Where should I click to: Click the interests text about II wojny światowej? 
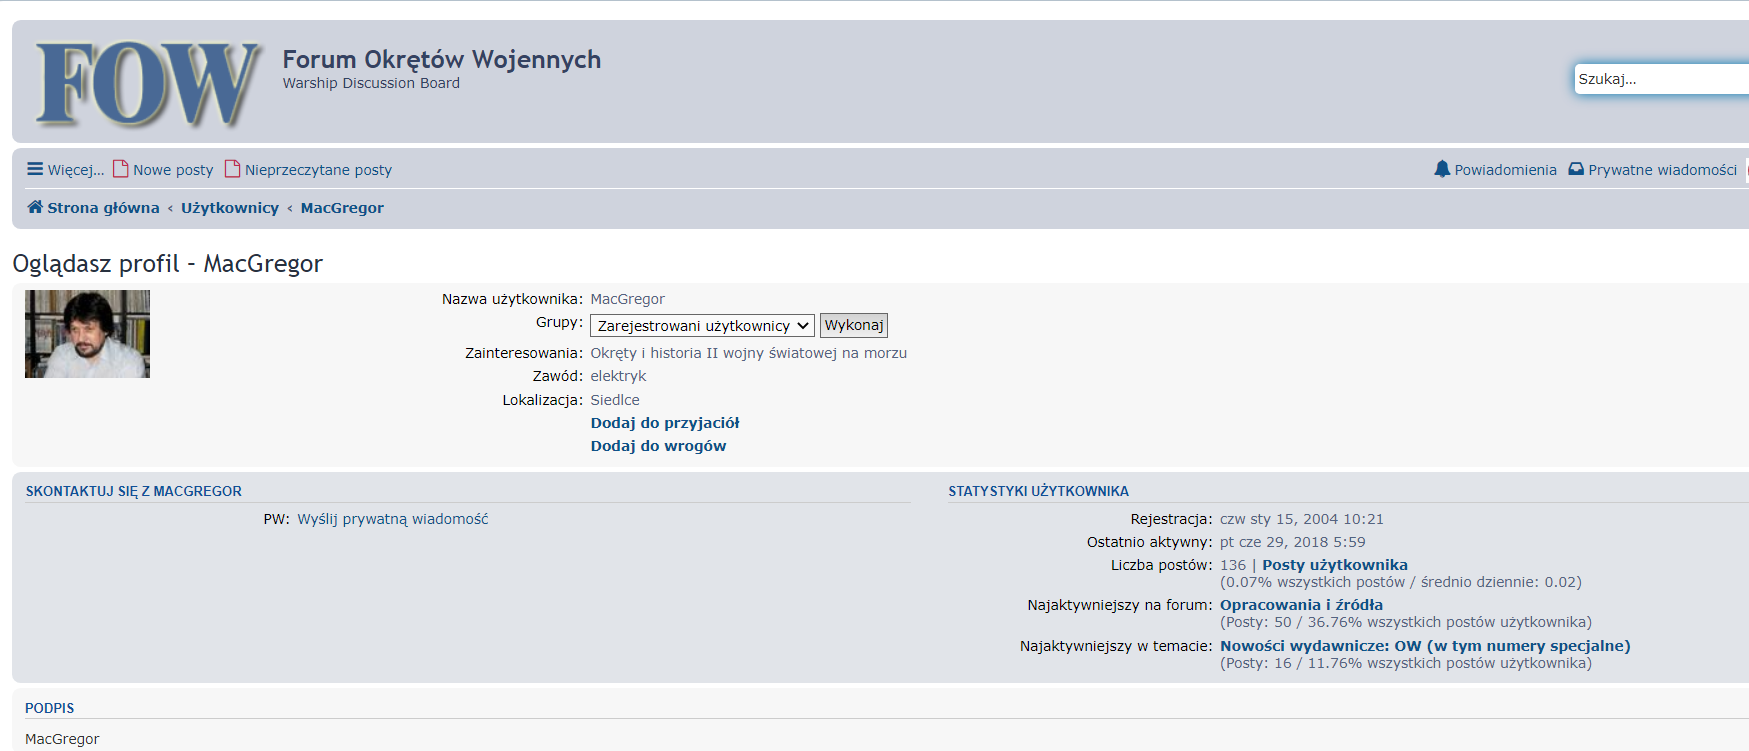(x=748, y=353)
